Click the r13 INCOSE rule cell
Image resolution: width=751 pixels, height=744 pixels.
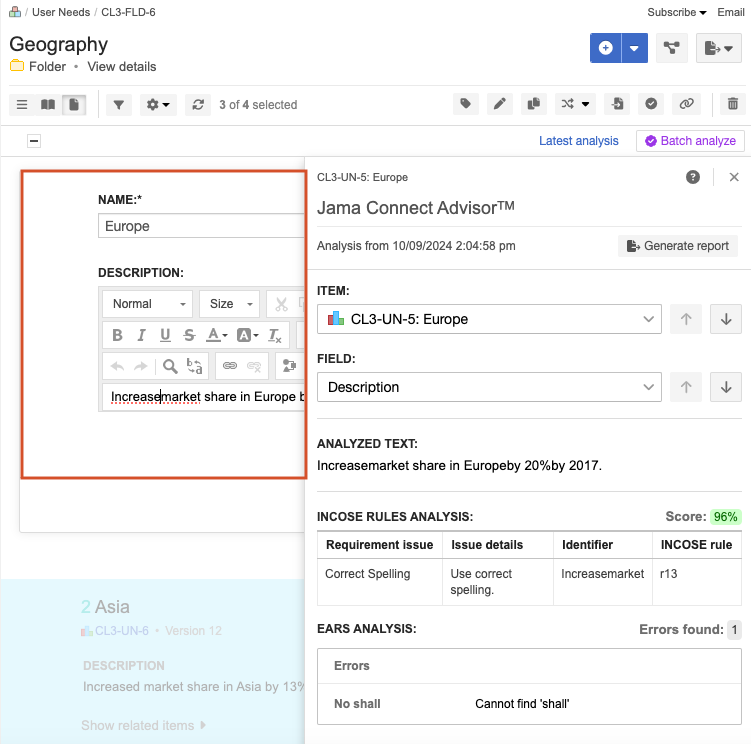697,582
